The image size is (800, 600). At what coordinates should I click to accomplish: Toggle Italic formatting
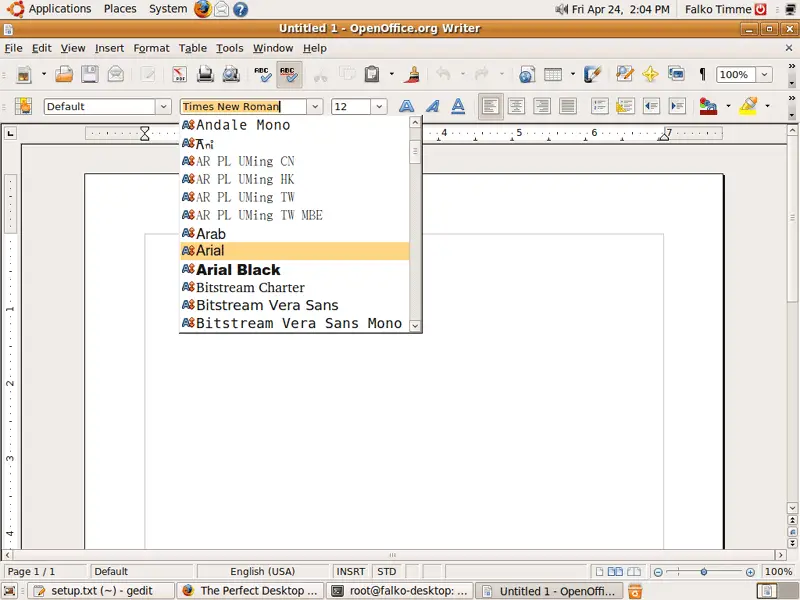[x=433, y=106]
